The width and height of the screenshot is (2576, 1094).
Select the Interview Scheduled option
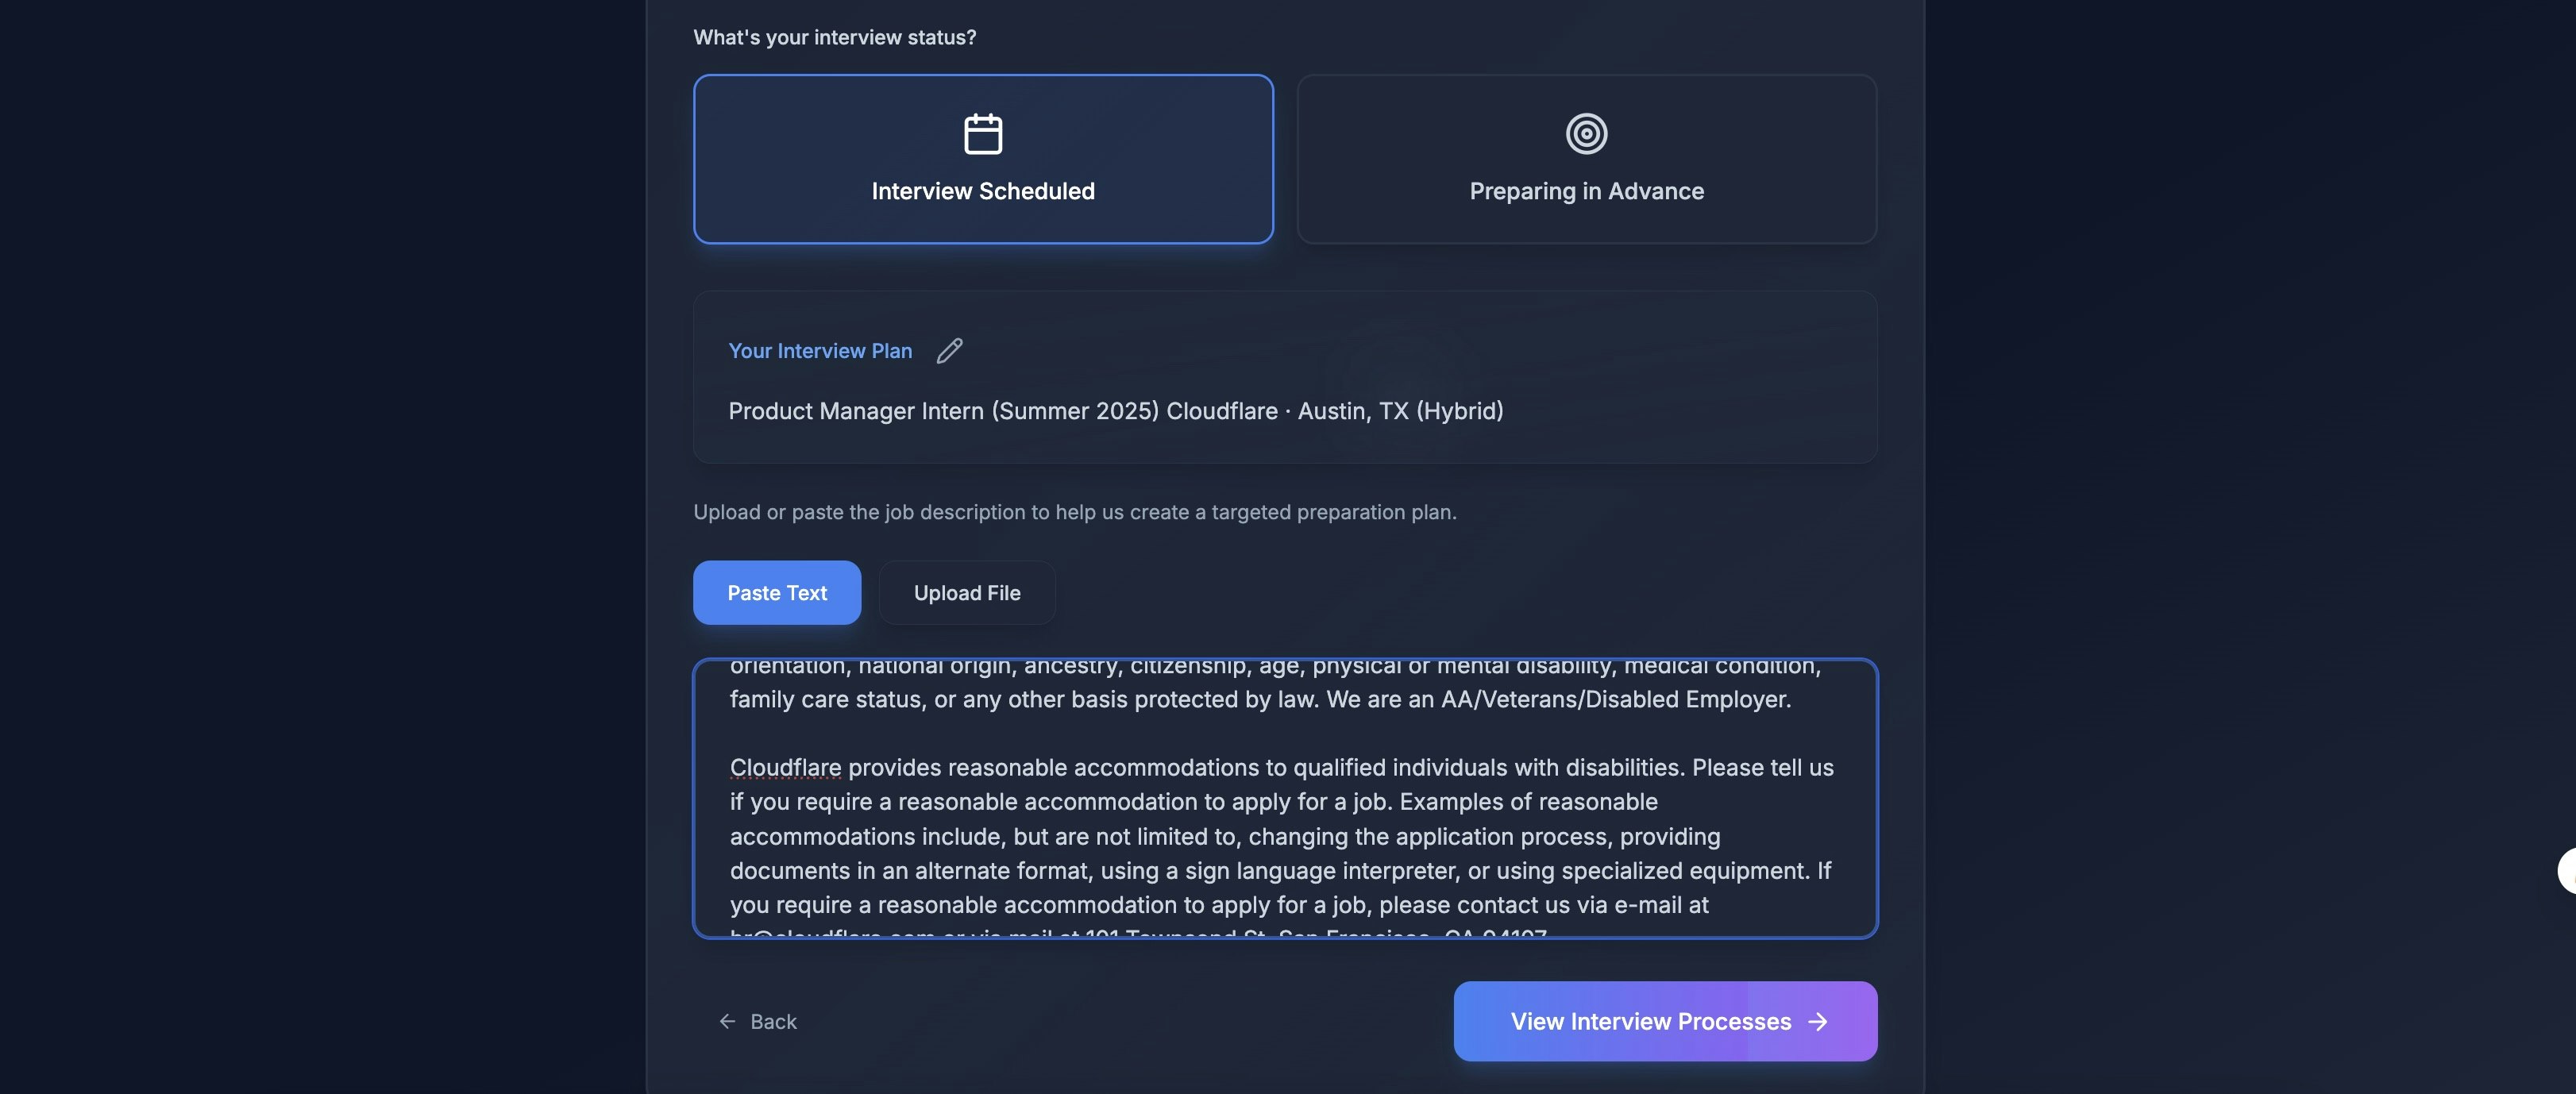pyautogui.click(x=982, y=159)
